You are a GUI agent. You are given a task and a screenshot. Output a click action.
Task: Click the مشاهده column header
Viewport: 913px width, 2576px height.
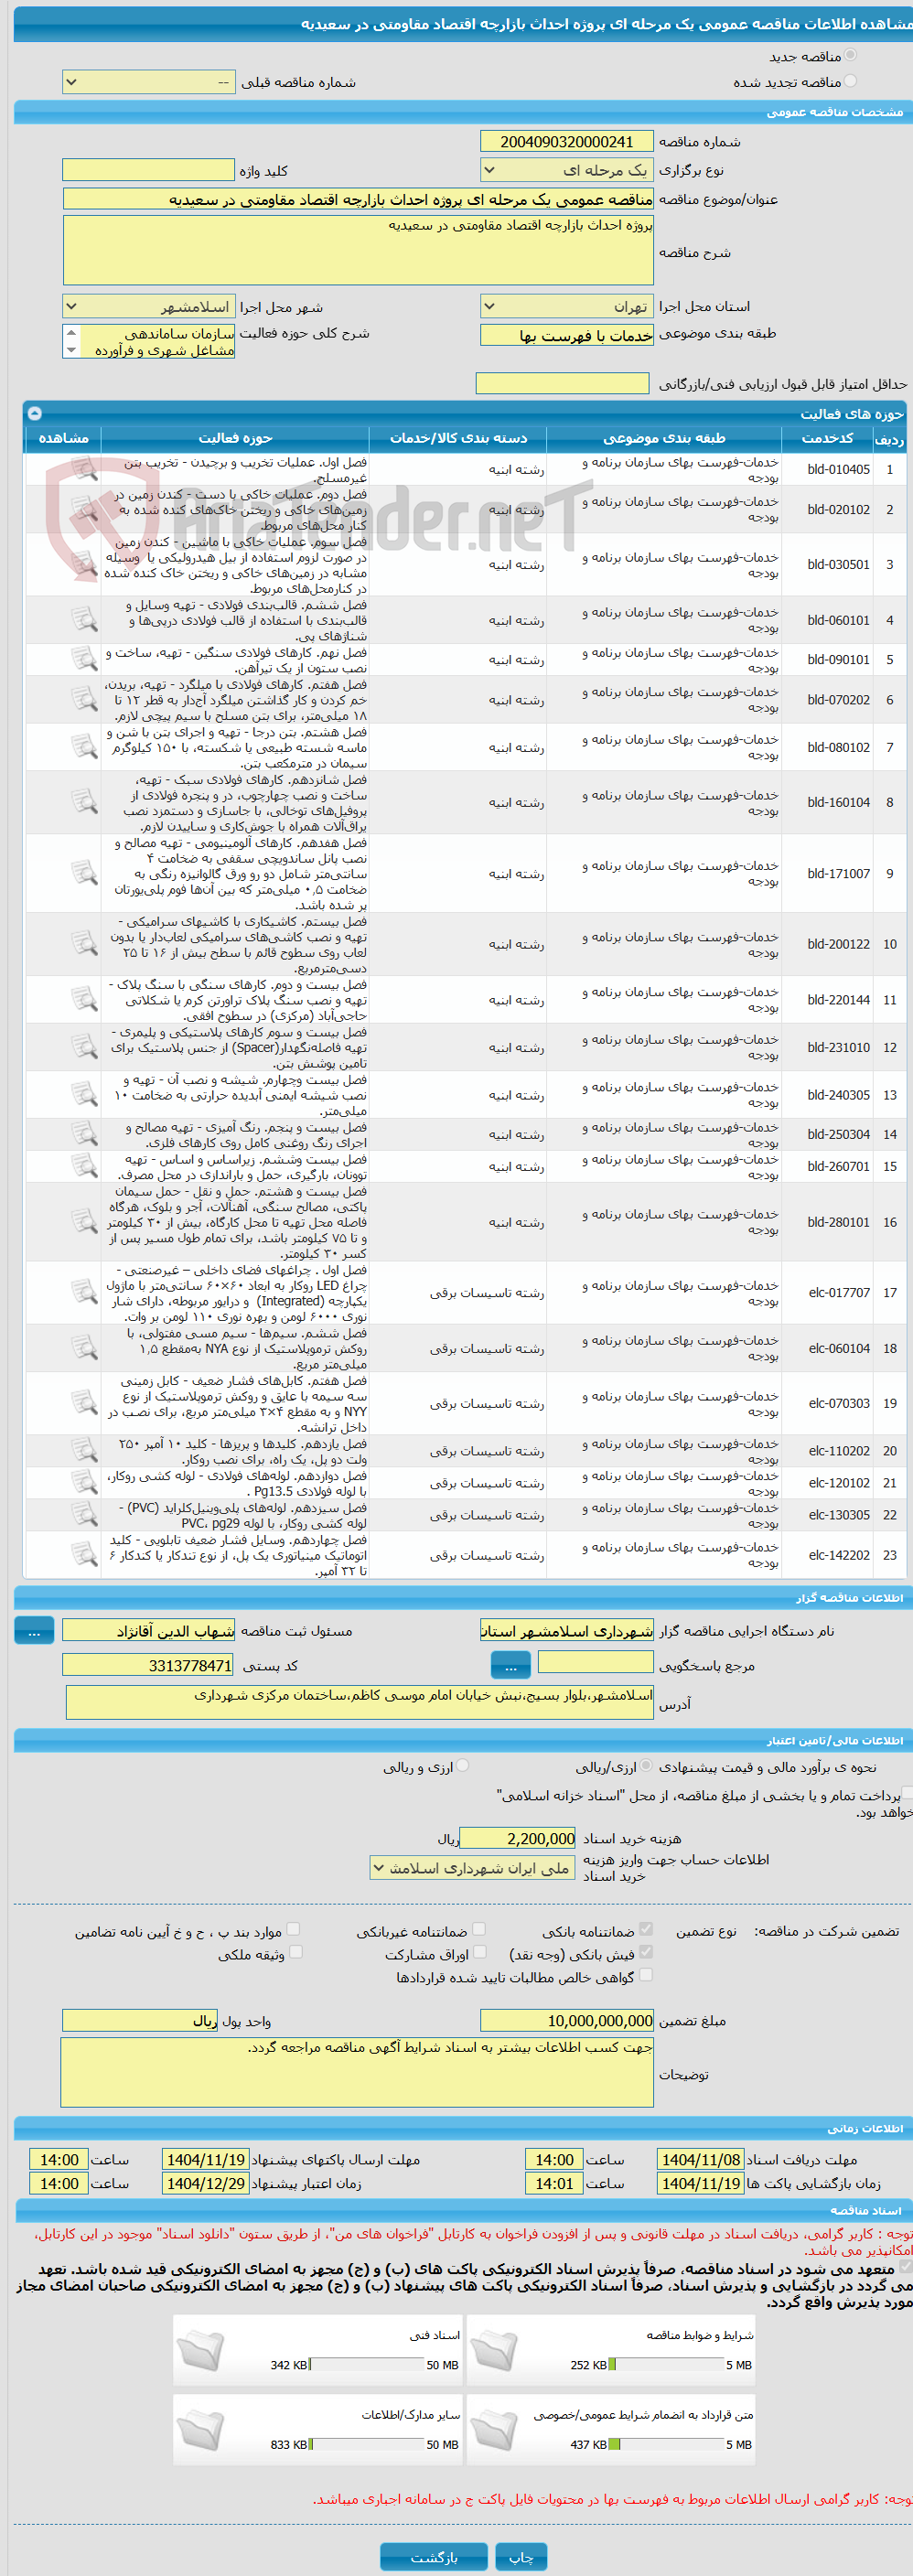pos(63,438)
